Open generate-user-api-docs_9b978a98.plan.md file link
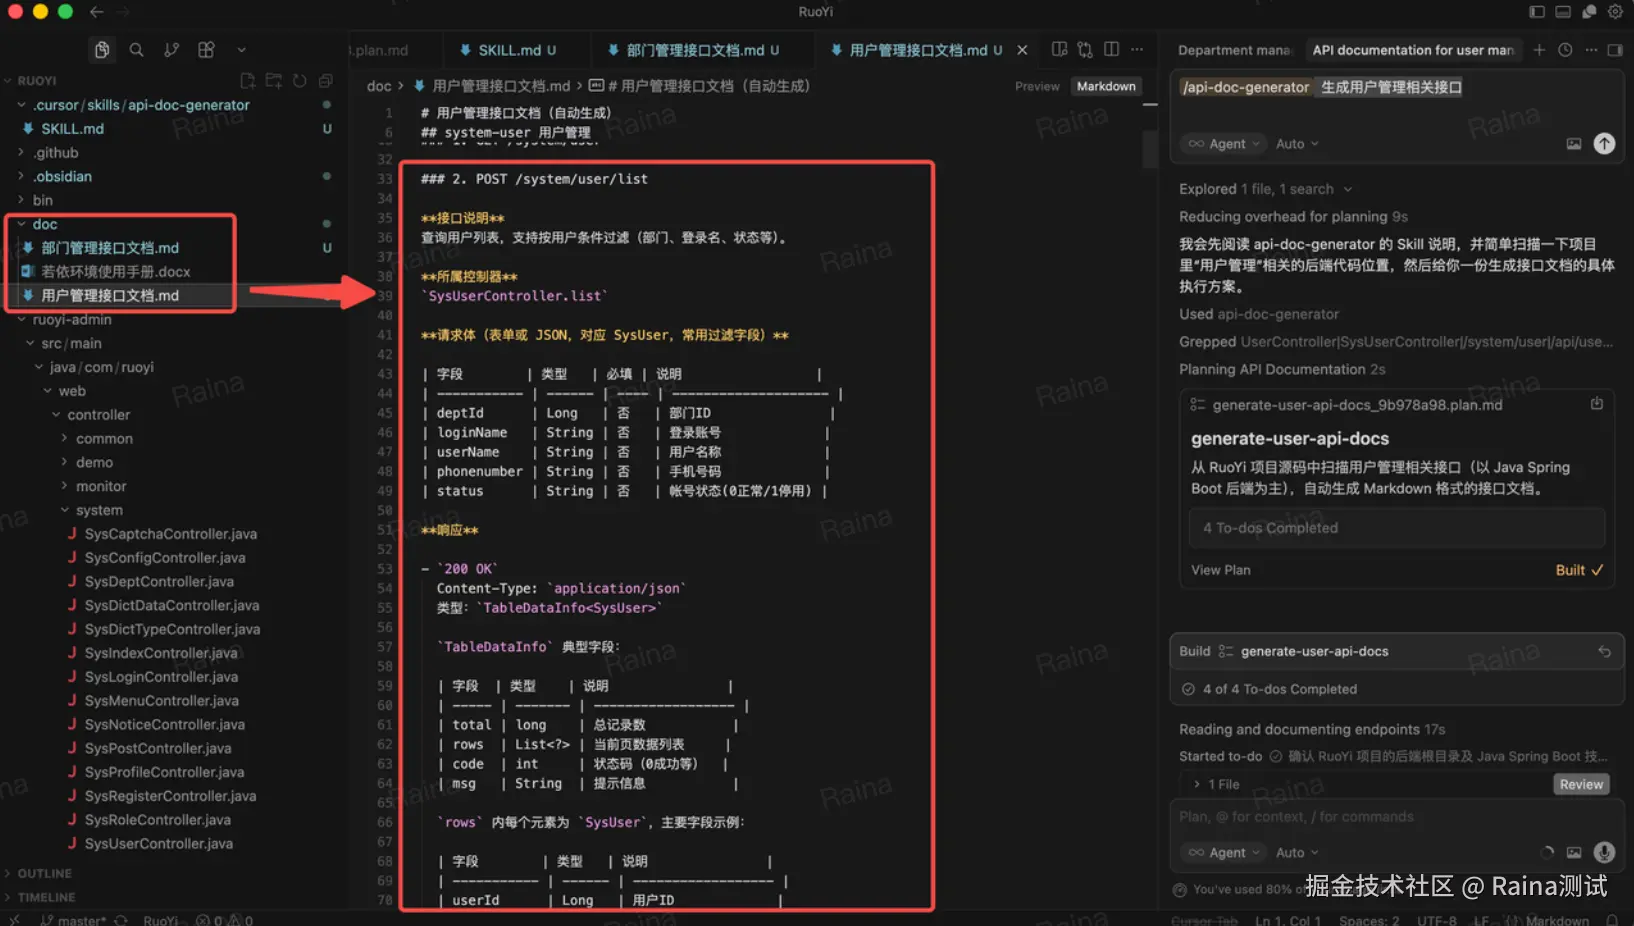The height and width of the screenshot is (926, 1634). 1357,405
